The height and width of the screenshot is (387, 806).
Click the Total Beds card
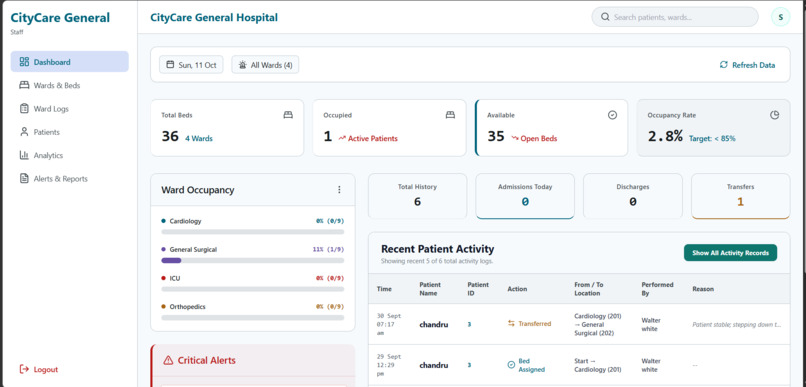point(227,127)
